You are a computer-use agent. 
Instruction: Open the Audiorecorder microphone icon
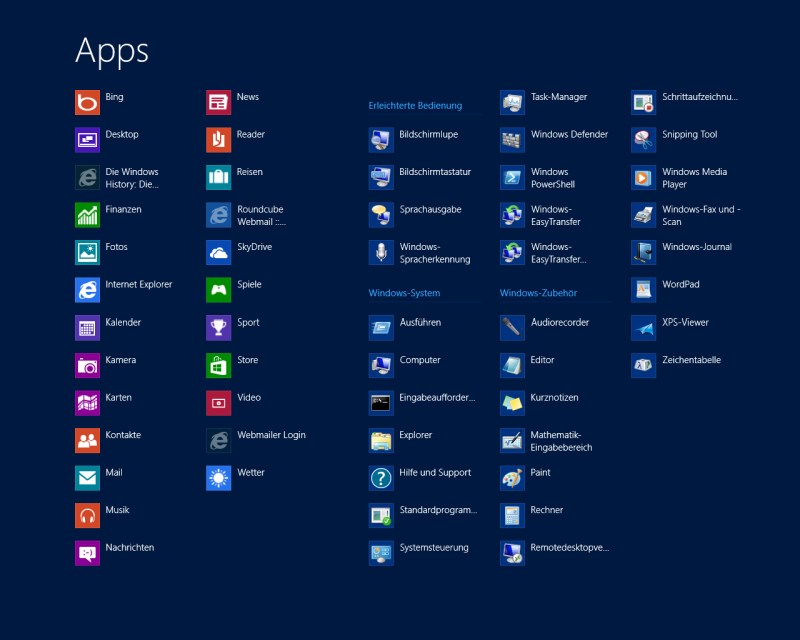(512, 328)
